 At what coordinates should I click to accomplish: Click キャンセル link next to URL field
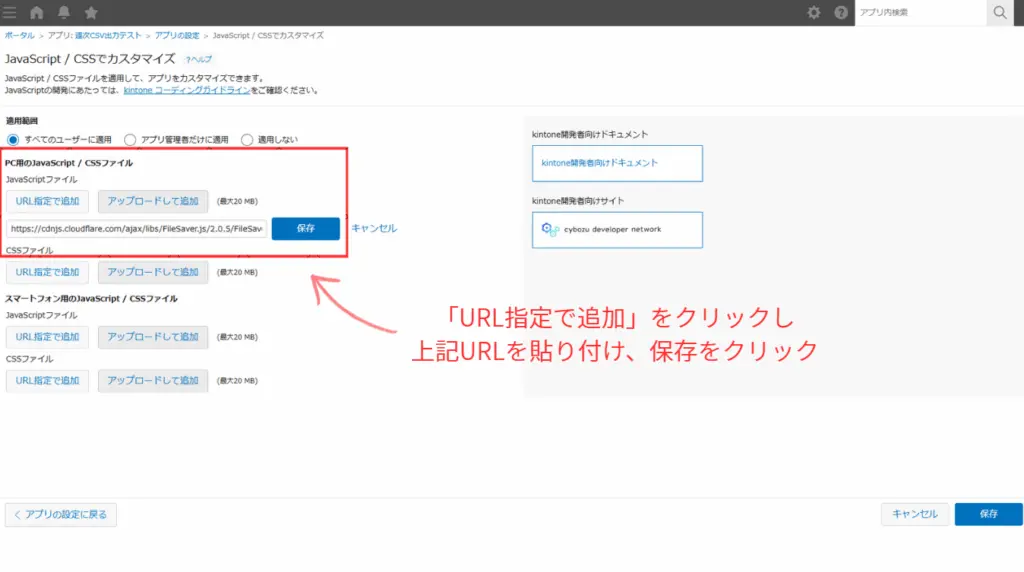374,229
